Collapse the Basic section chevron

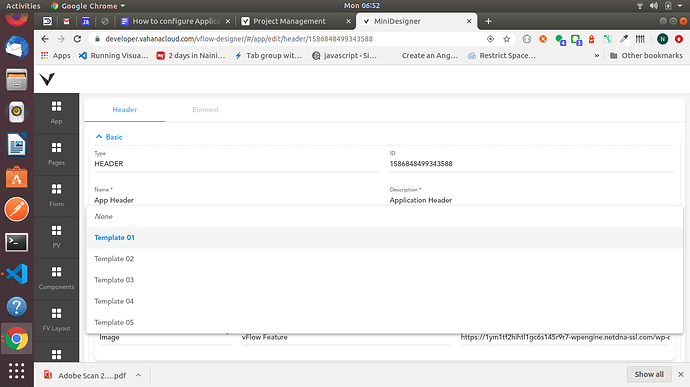coord(99,137)
